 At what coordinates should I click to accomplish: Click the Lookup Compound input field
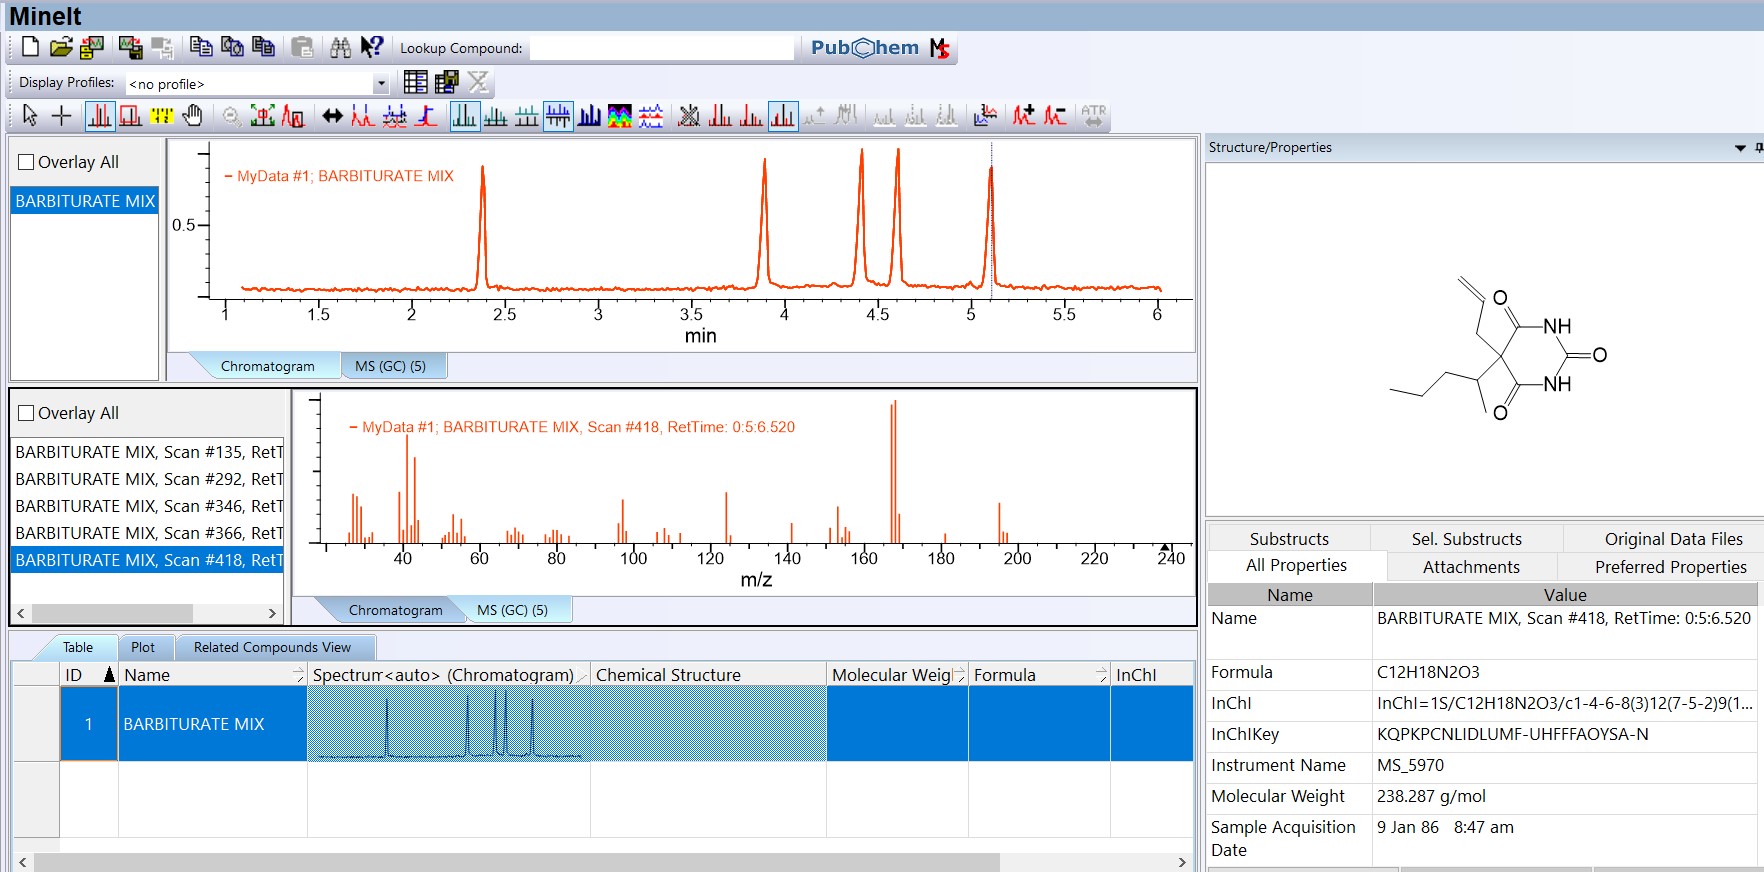coord(661,48)
